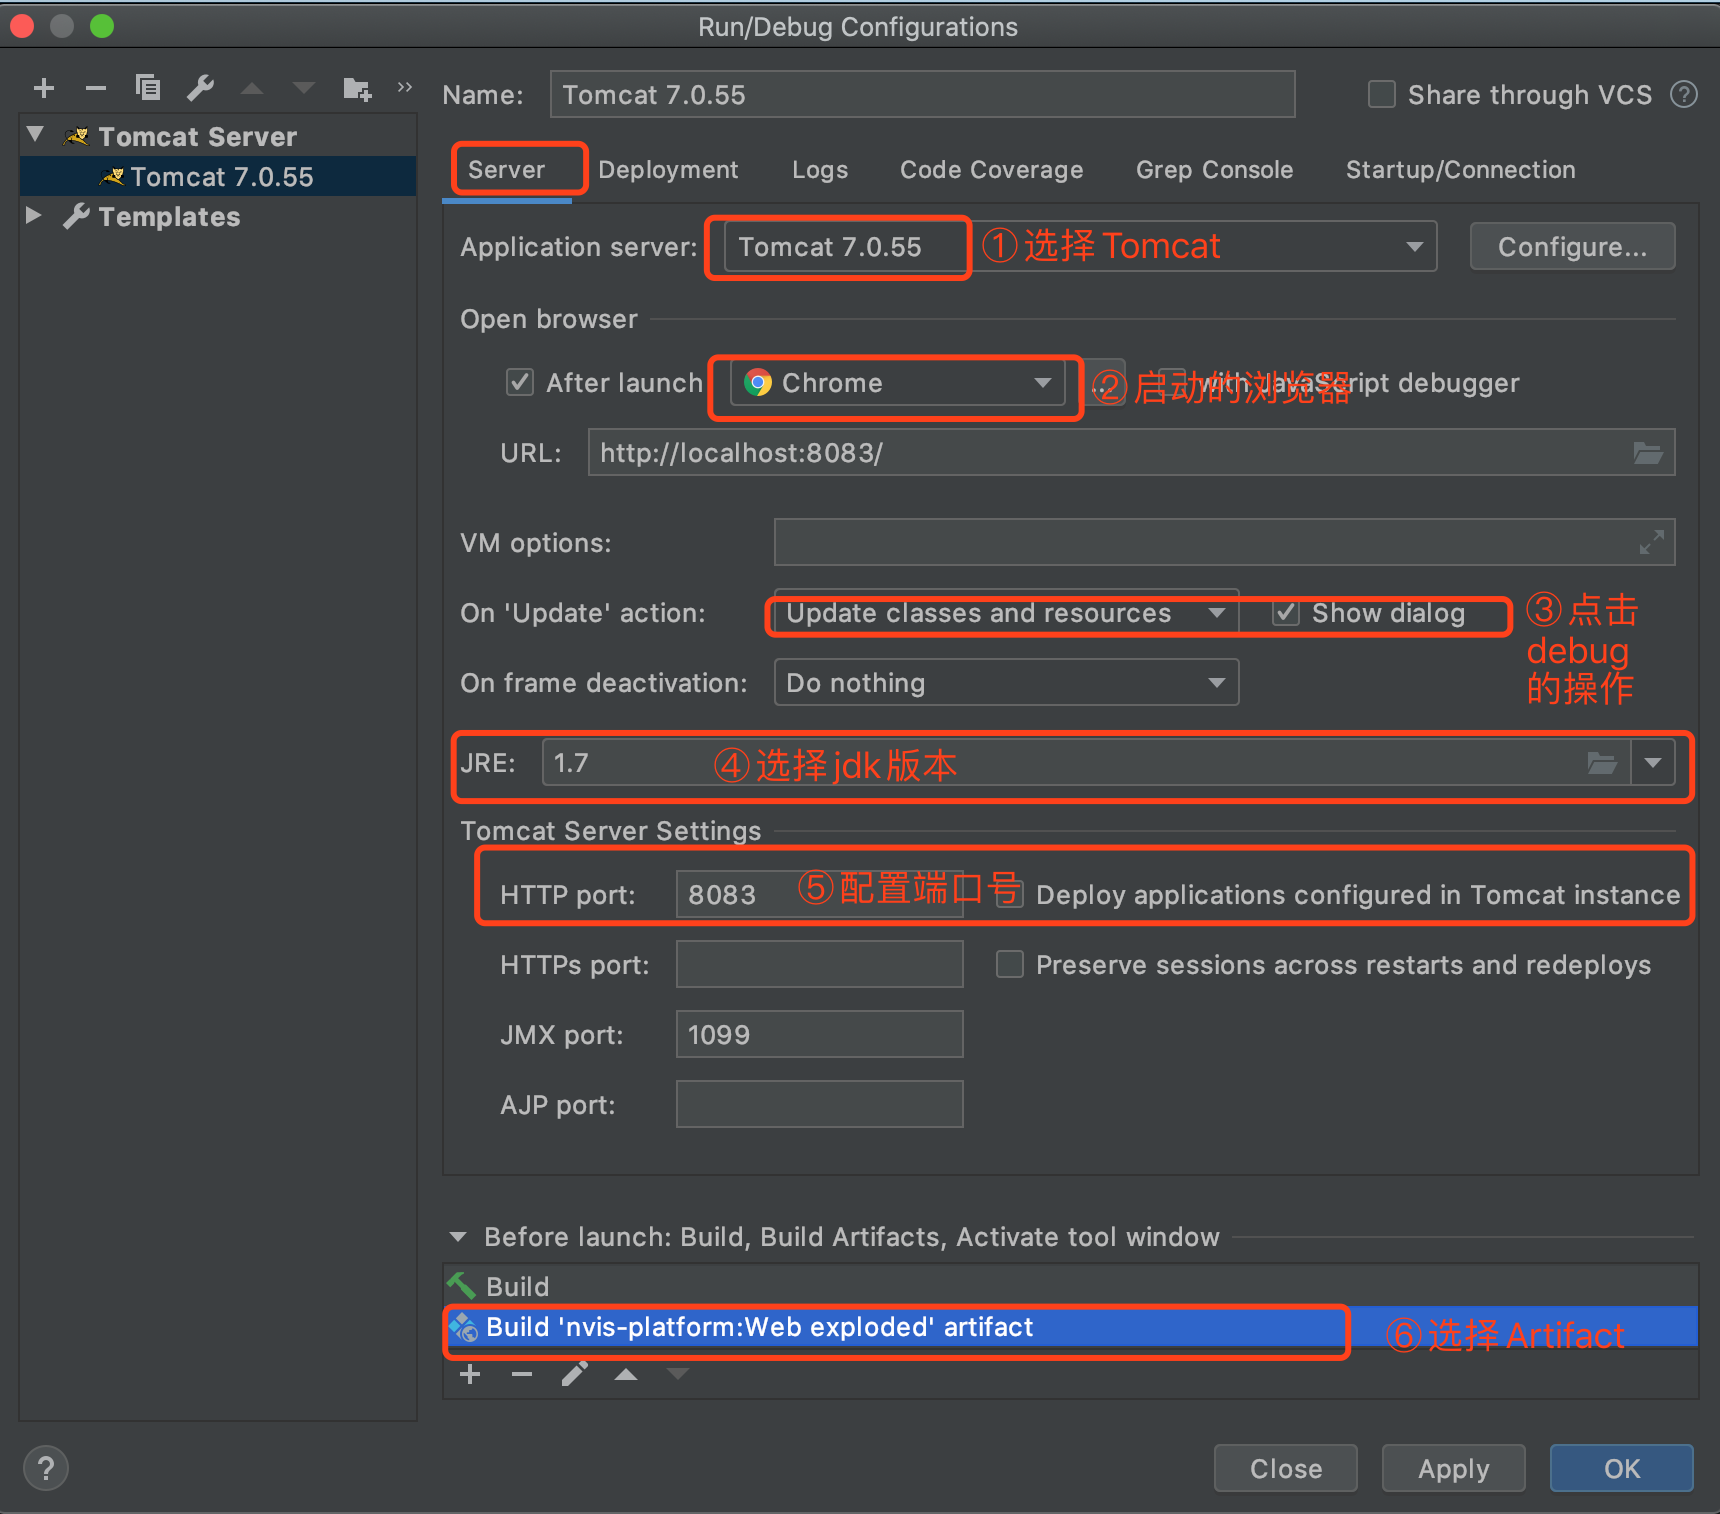Screen dimensions: 1720x1514
Task: Collapse Before launch section
Action: [458, 1237]
